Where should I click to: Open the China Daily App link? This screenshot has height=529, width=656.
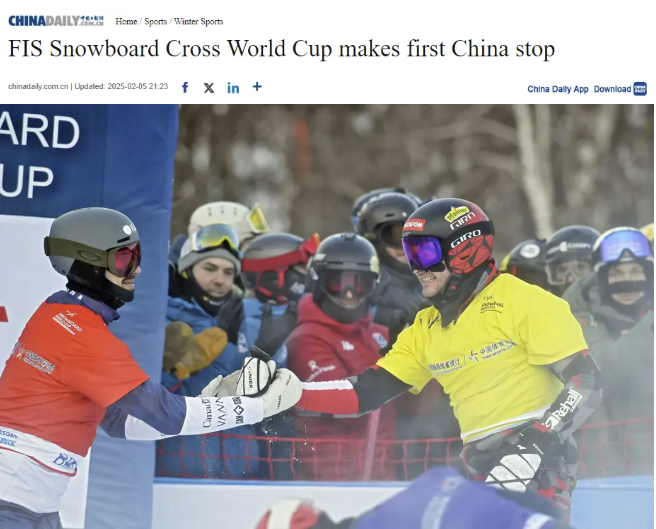[558, 89]
